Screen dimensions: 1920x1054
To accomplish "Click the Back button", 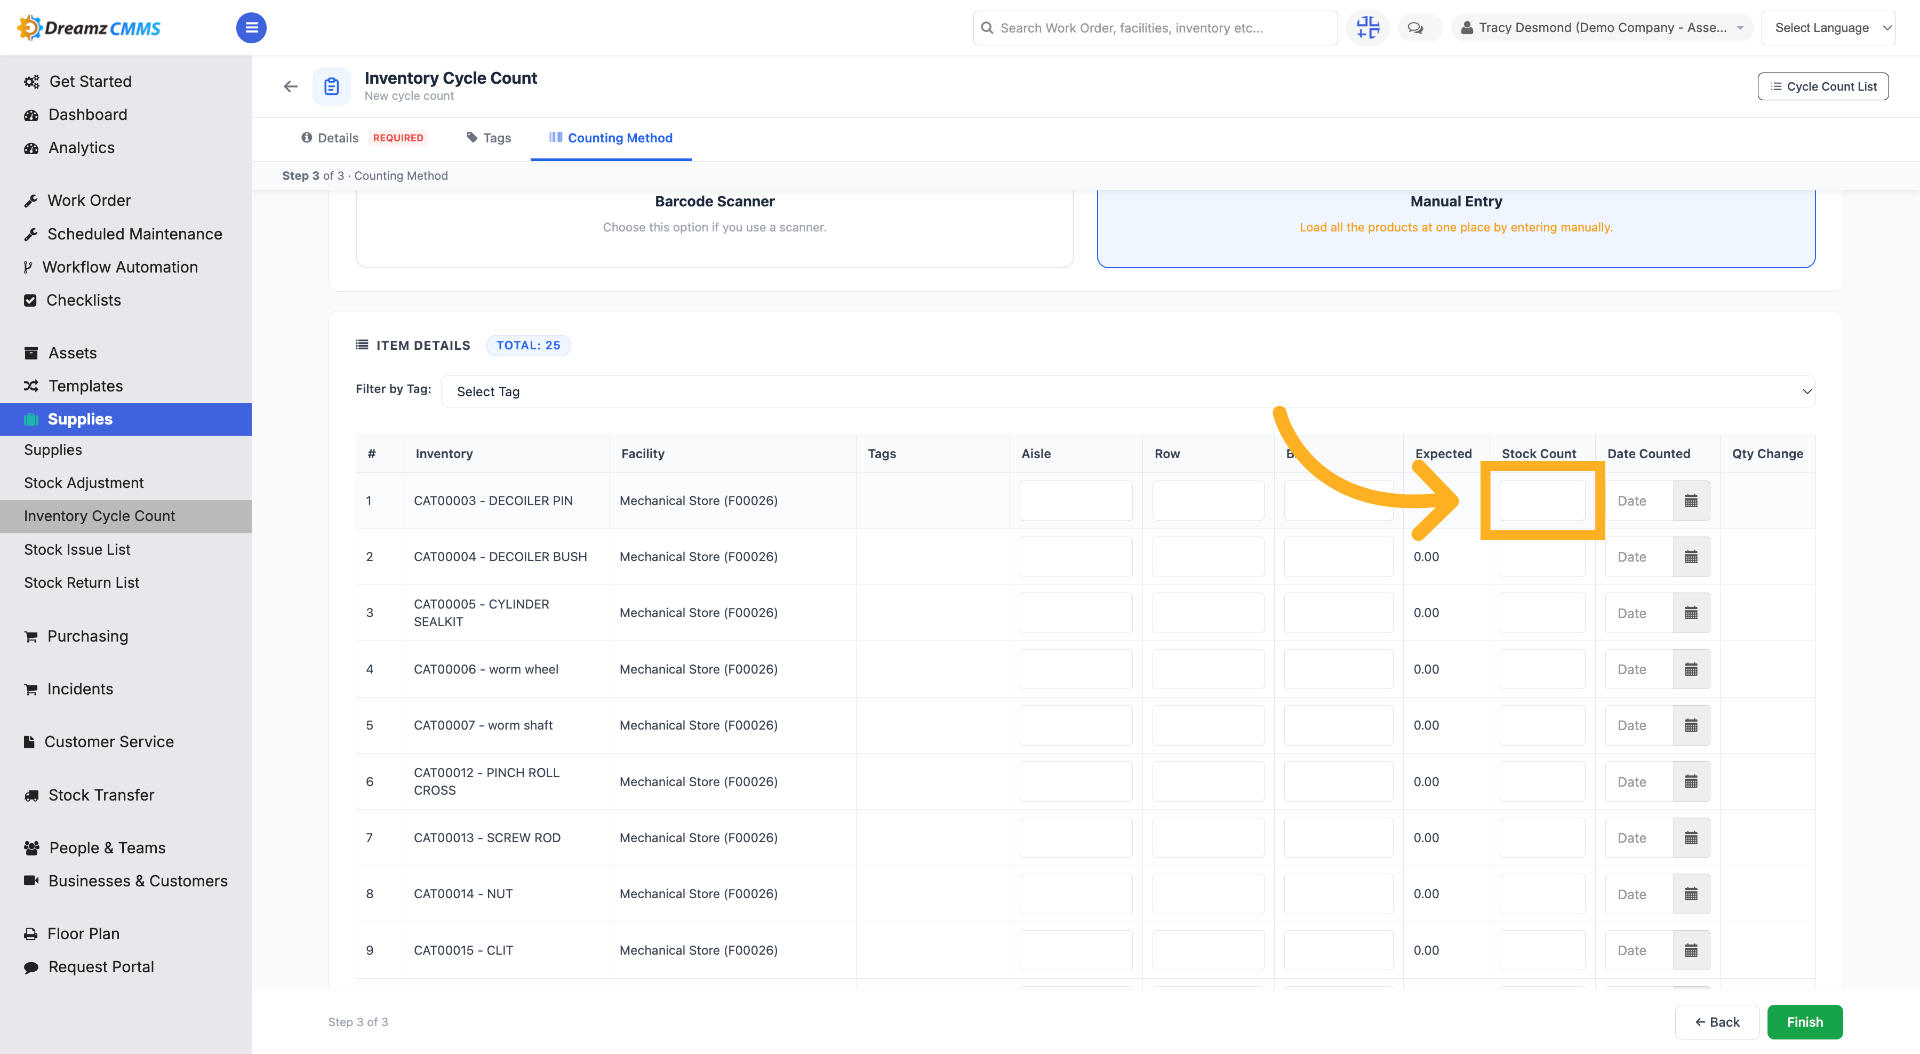I will 1717,1022.
